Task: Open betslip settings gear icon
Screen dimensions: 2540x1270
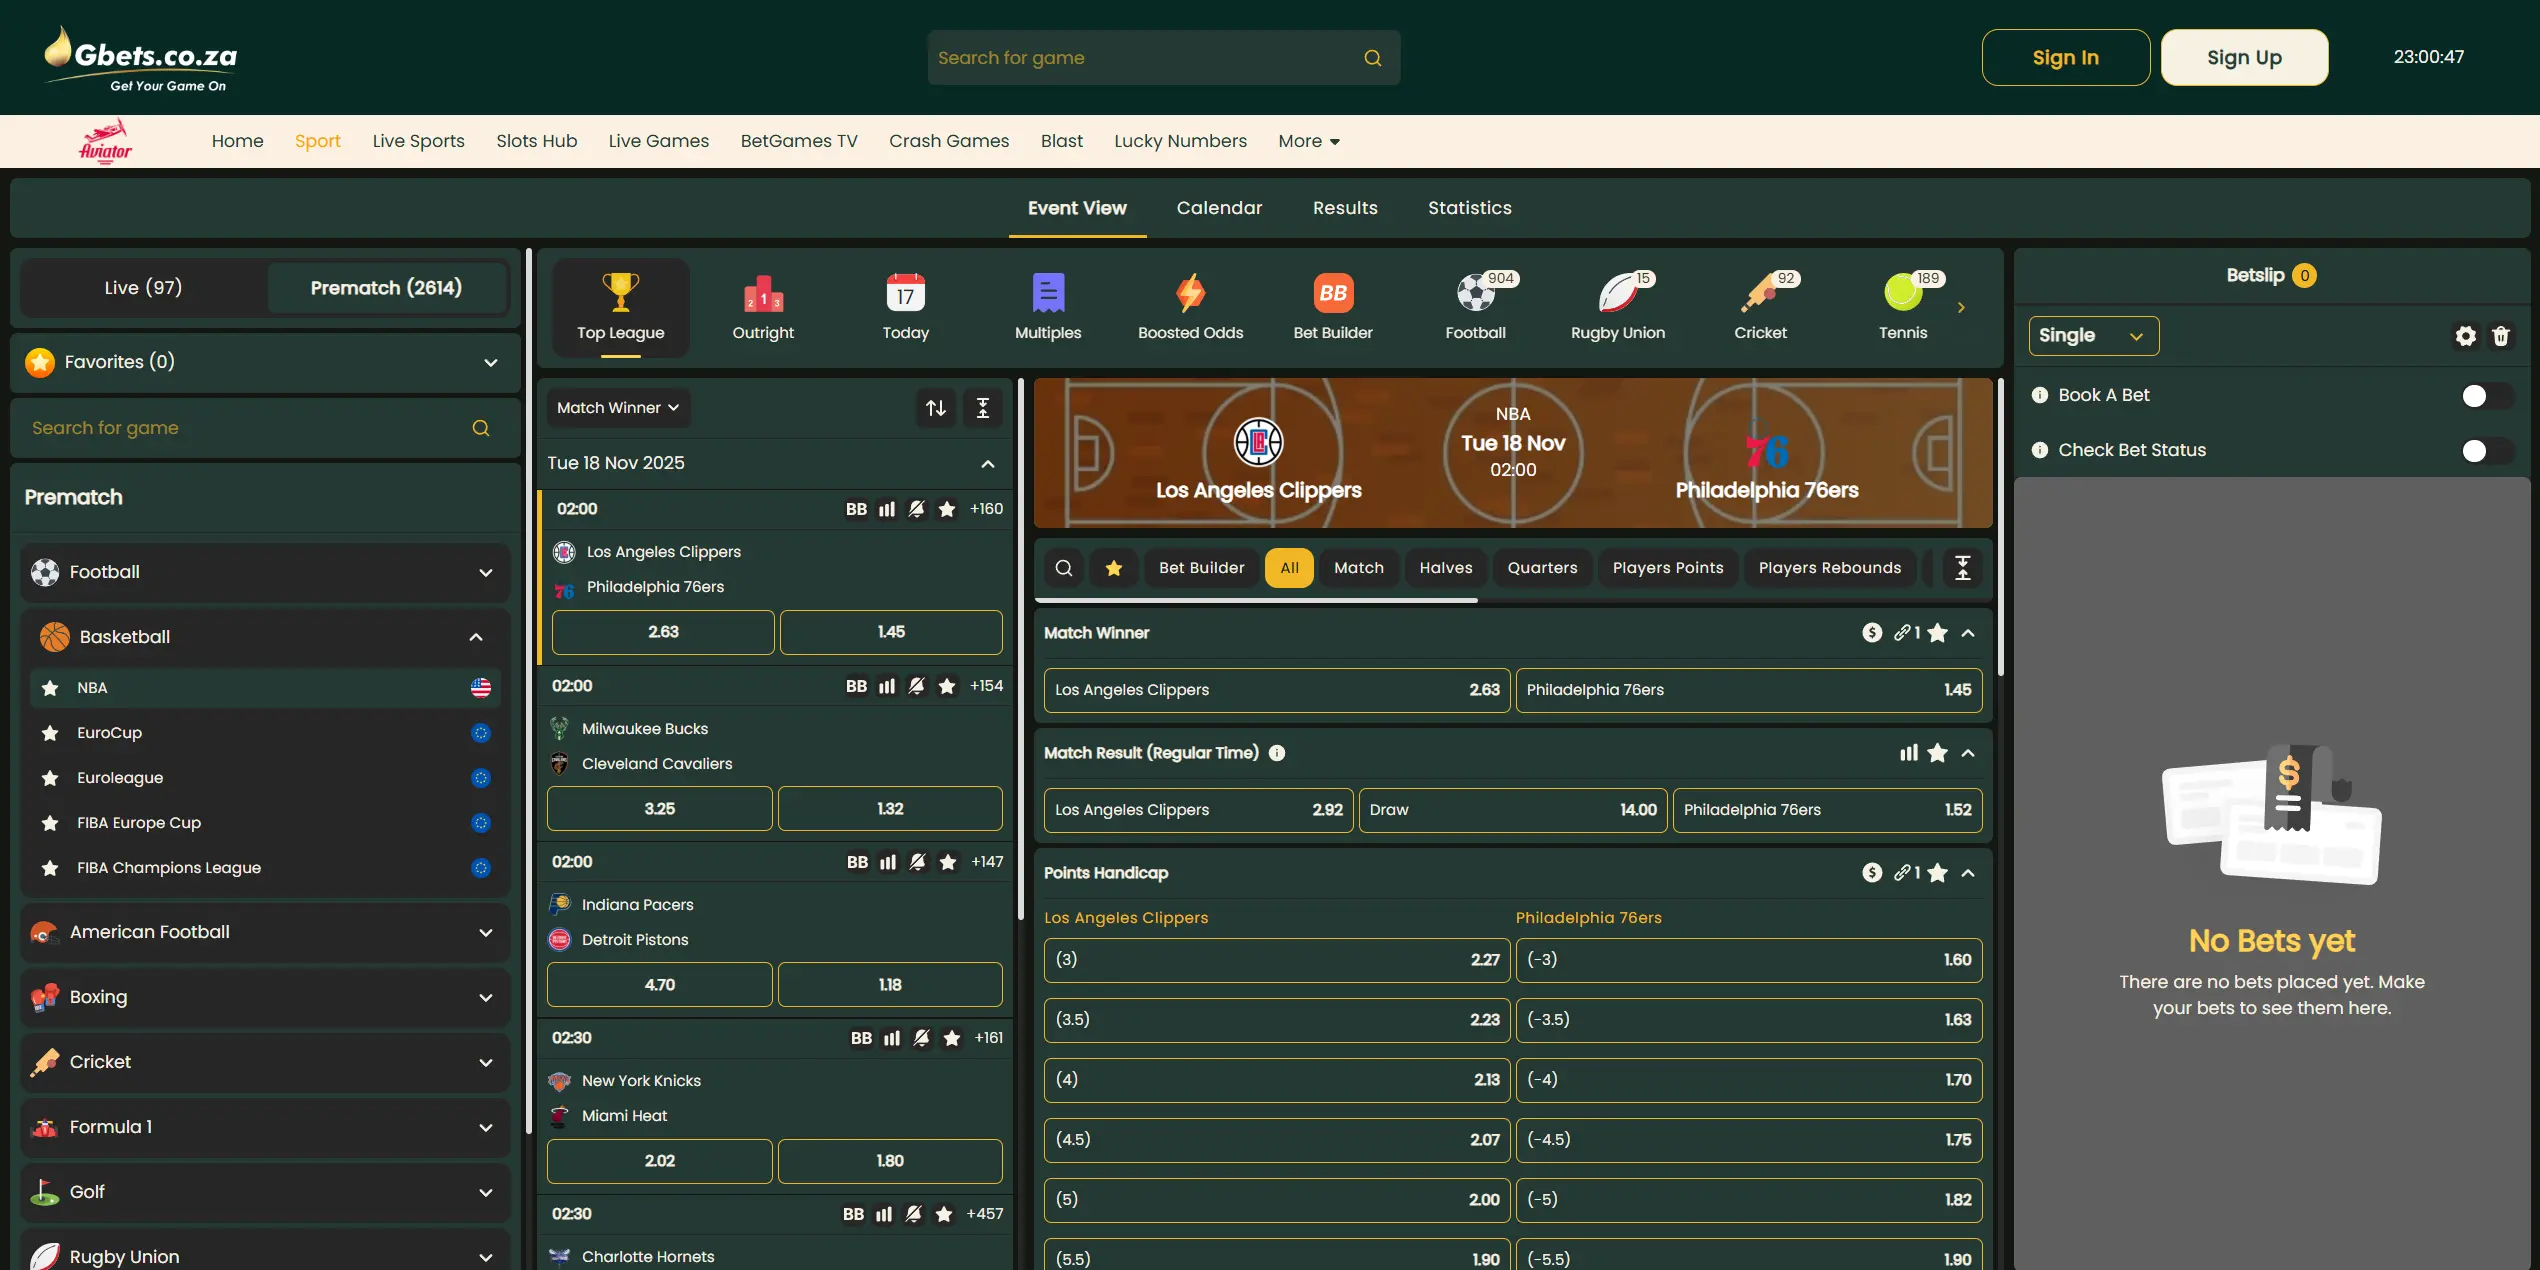Action: tap(2465, 336)
